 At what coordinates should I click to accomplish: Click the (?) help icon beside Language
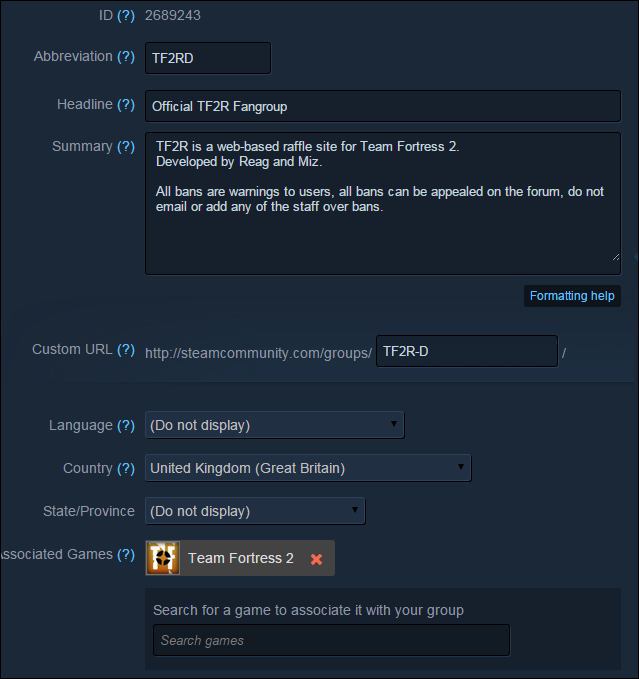point(126,425)
